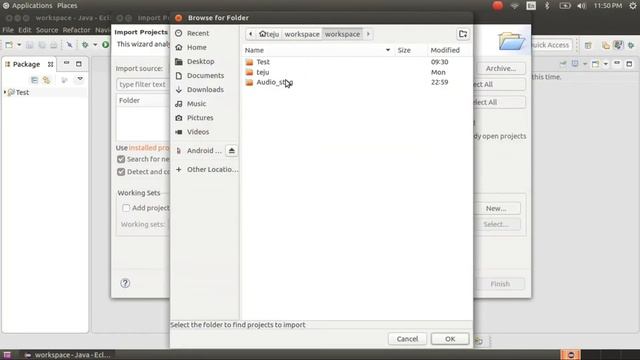This screenshot has width=640, height=360.
Task: Open the Eclipse Edit menu
Action: 24,30
